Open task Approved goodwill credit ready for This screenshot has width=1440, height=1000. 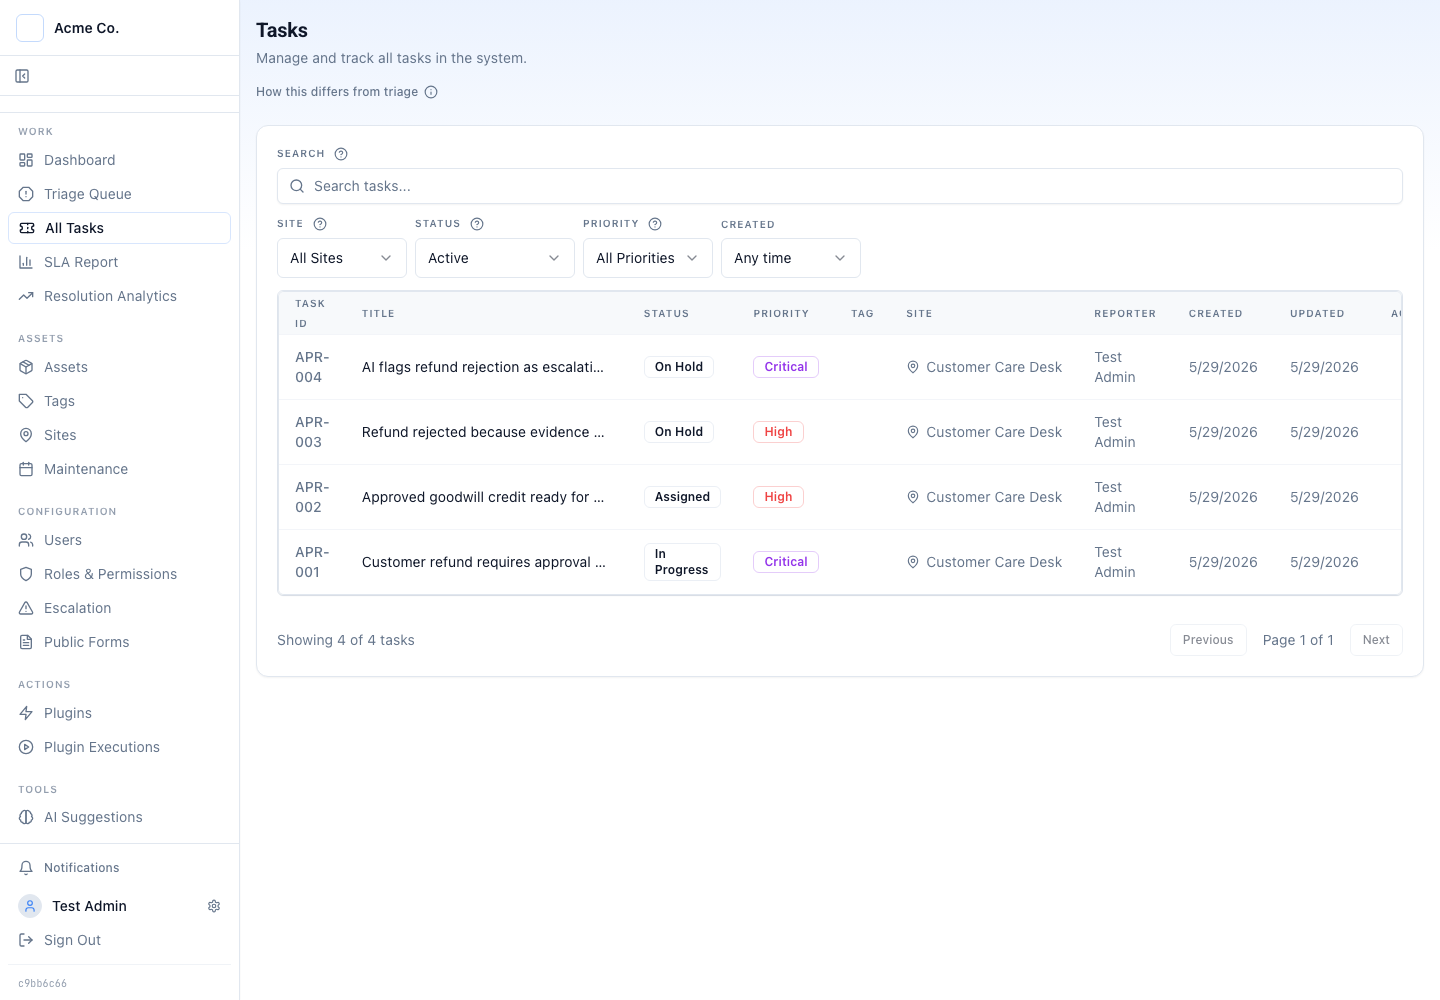[483, 497]
